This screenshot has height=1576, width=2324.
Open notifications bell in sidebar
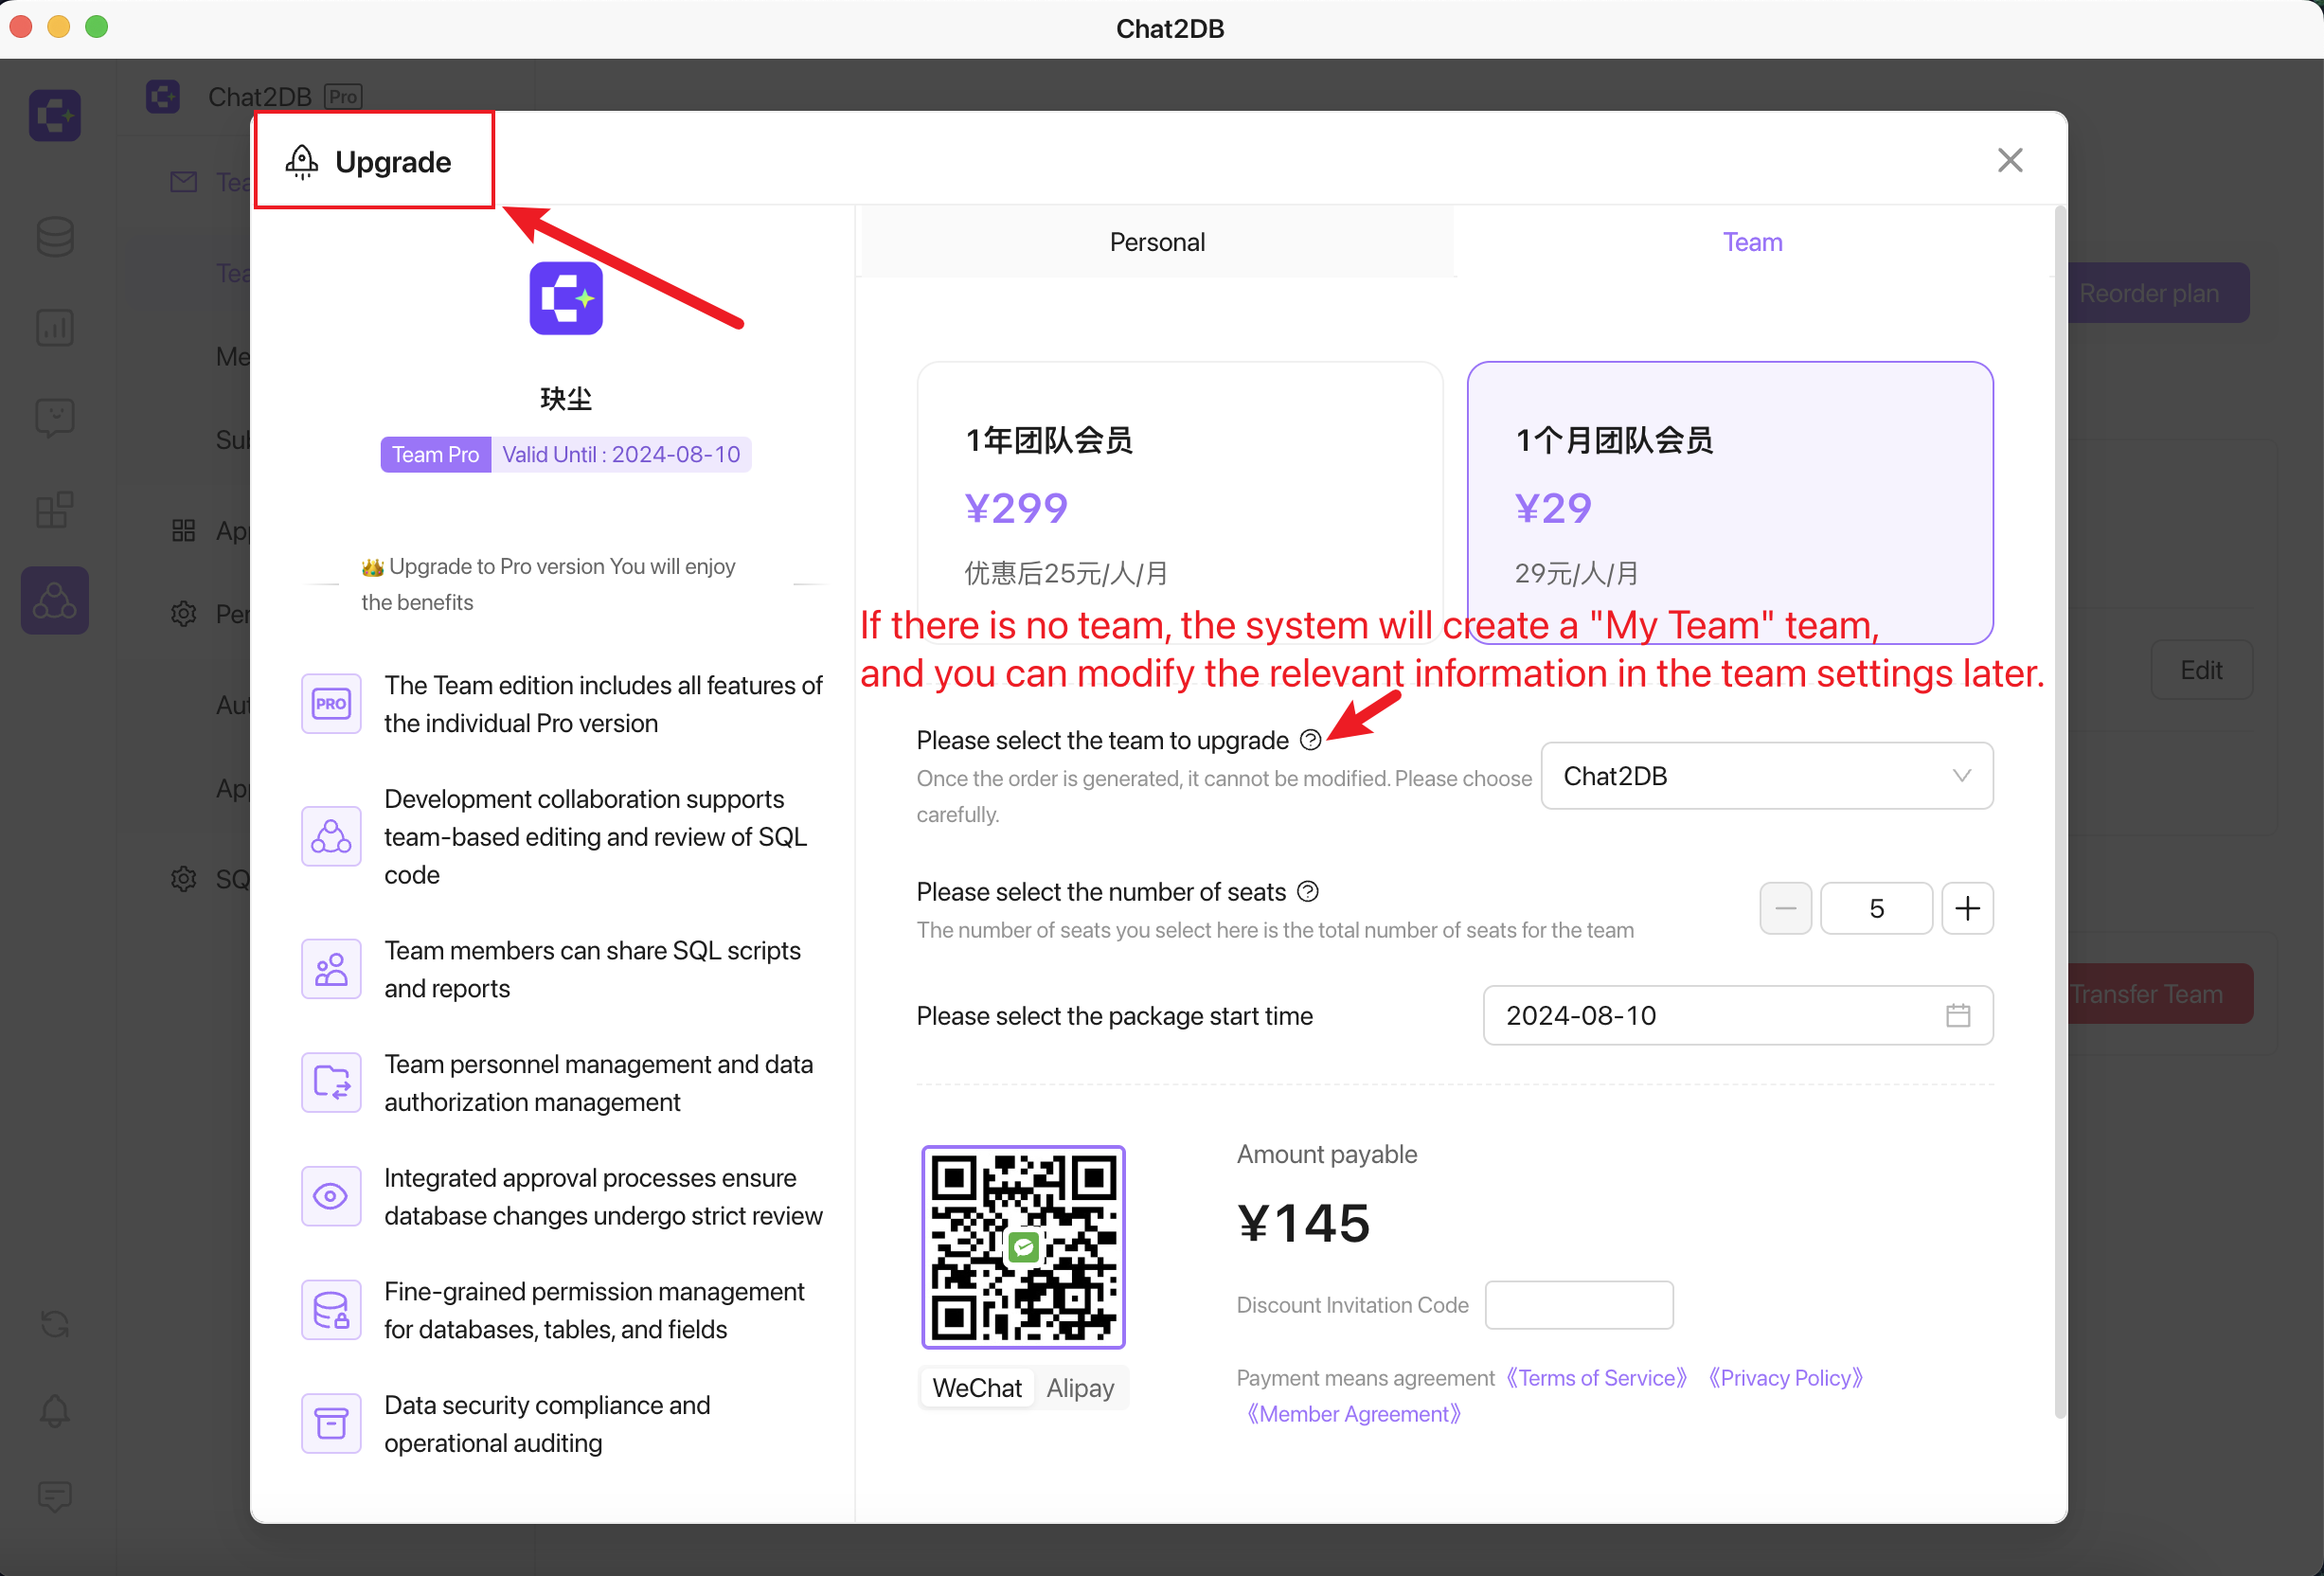click(55, 1411)
